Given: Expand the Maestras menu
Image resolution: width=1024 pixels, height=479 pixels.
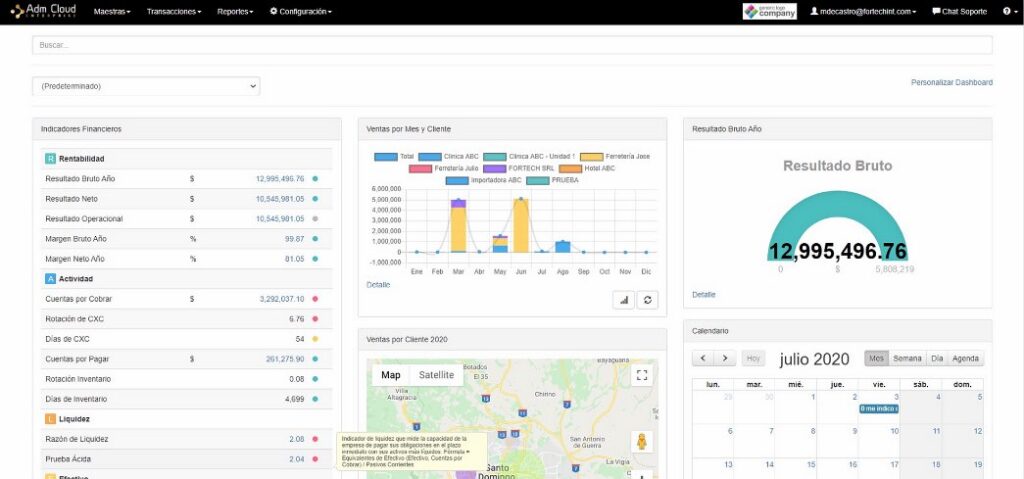Looking at the screenshot, I should 112,11.
